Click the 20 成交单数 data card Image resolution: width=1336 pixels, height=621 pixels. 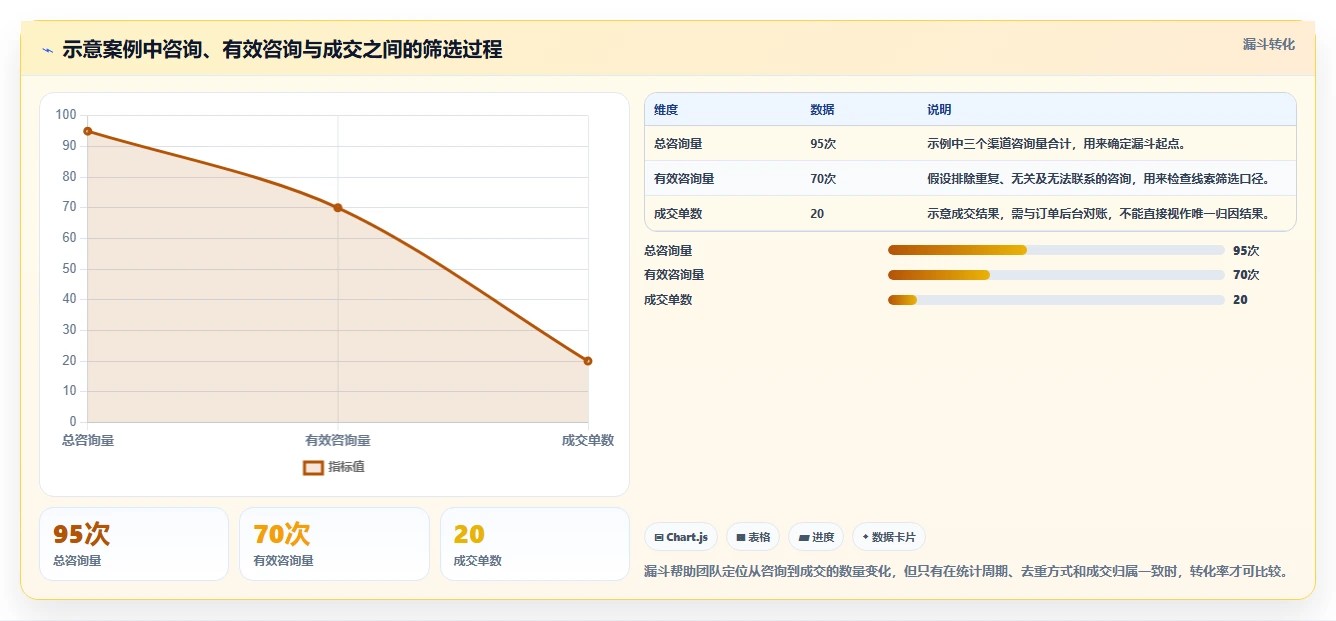535,544
